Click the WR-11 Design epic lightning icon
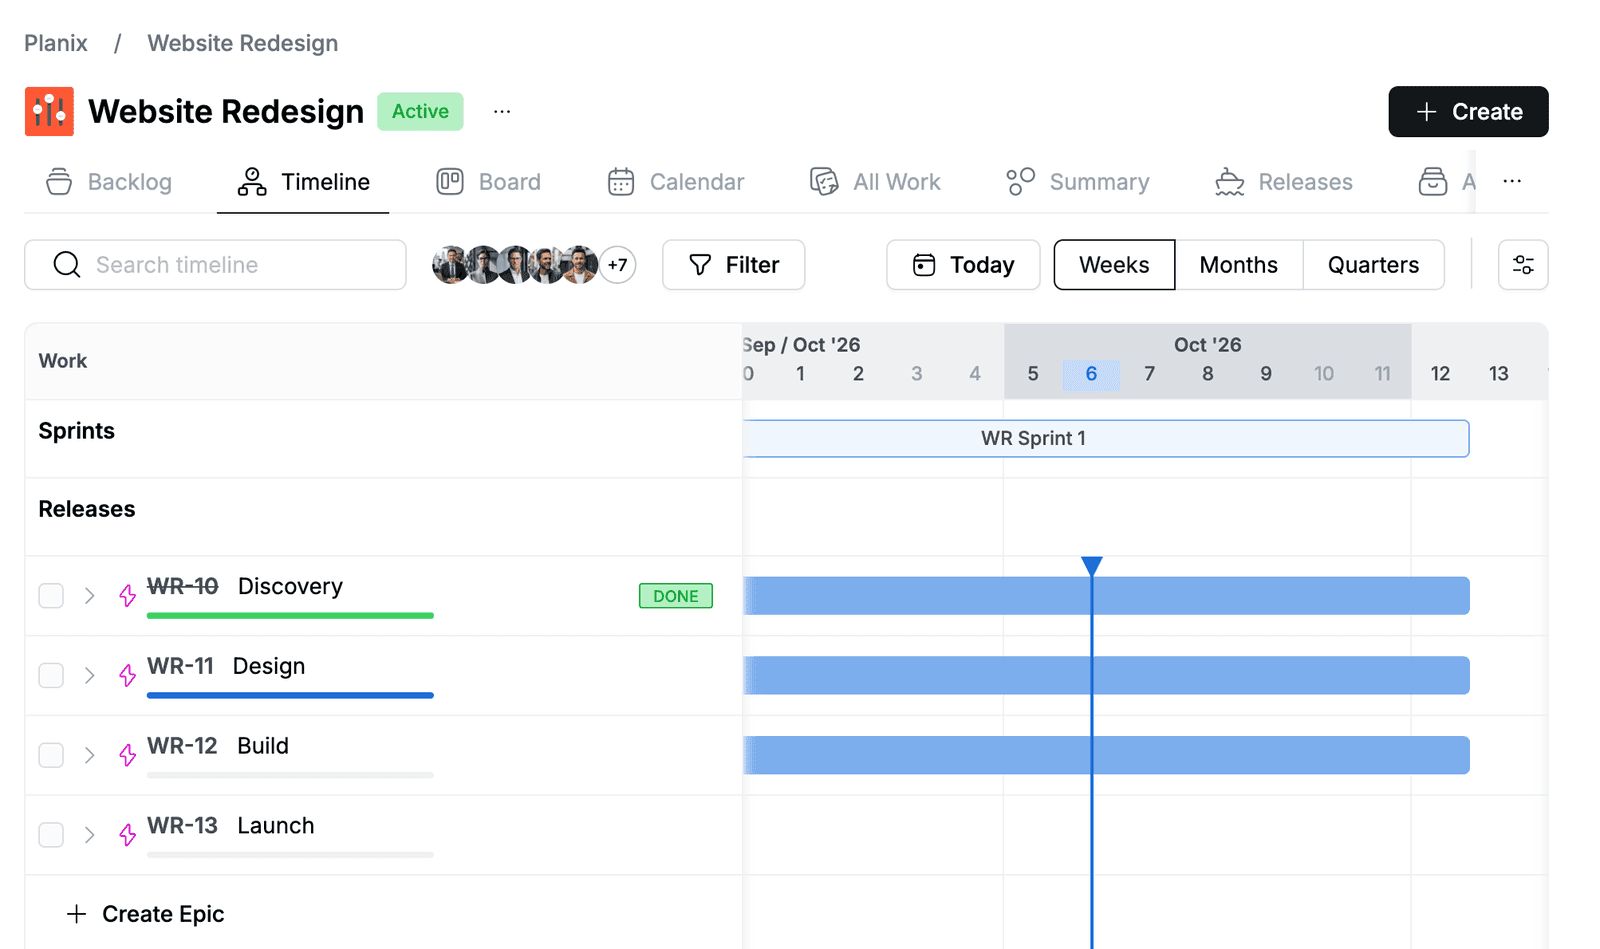The image size is (1600, 949). point(127,675)
